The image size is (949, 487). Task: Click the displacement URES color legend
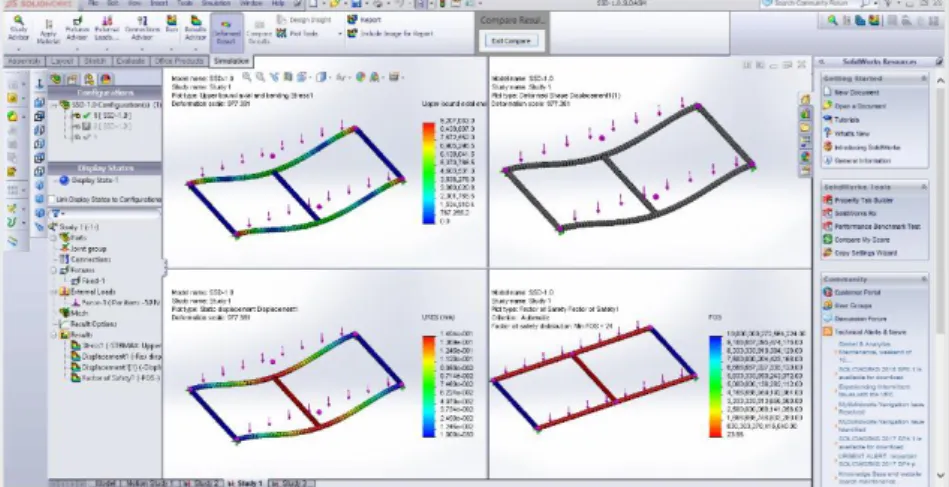[x=429, y=387]
